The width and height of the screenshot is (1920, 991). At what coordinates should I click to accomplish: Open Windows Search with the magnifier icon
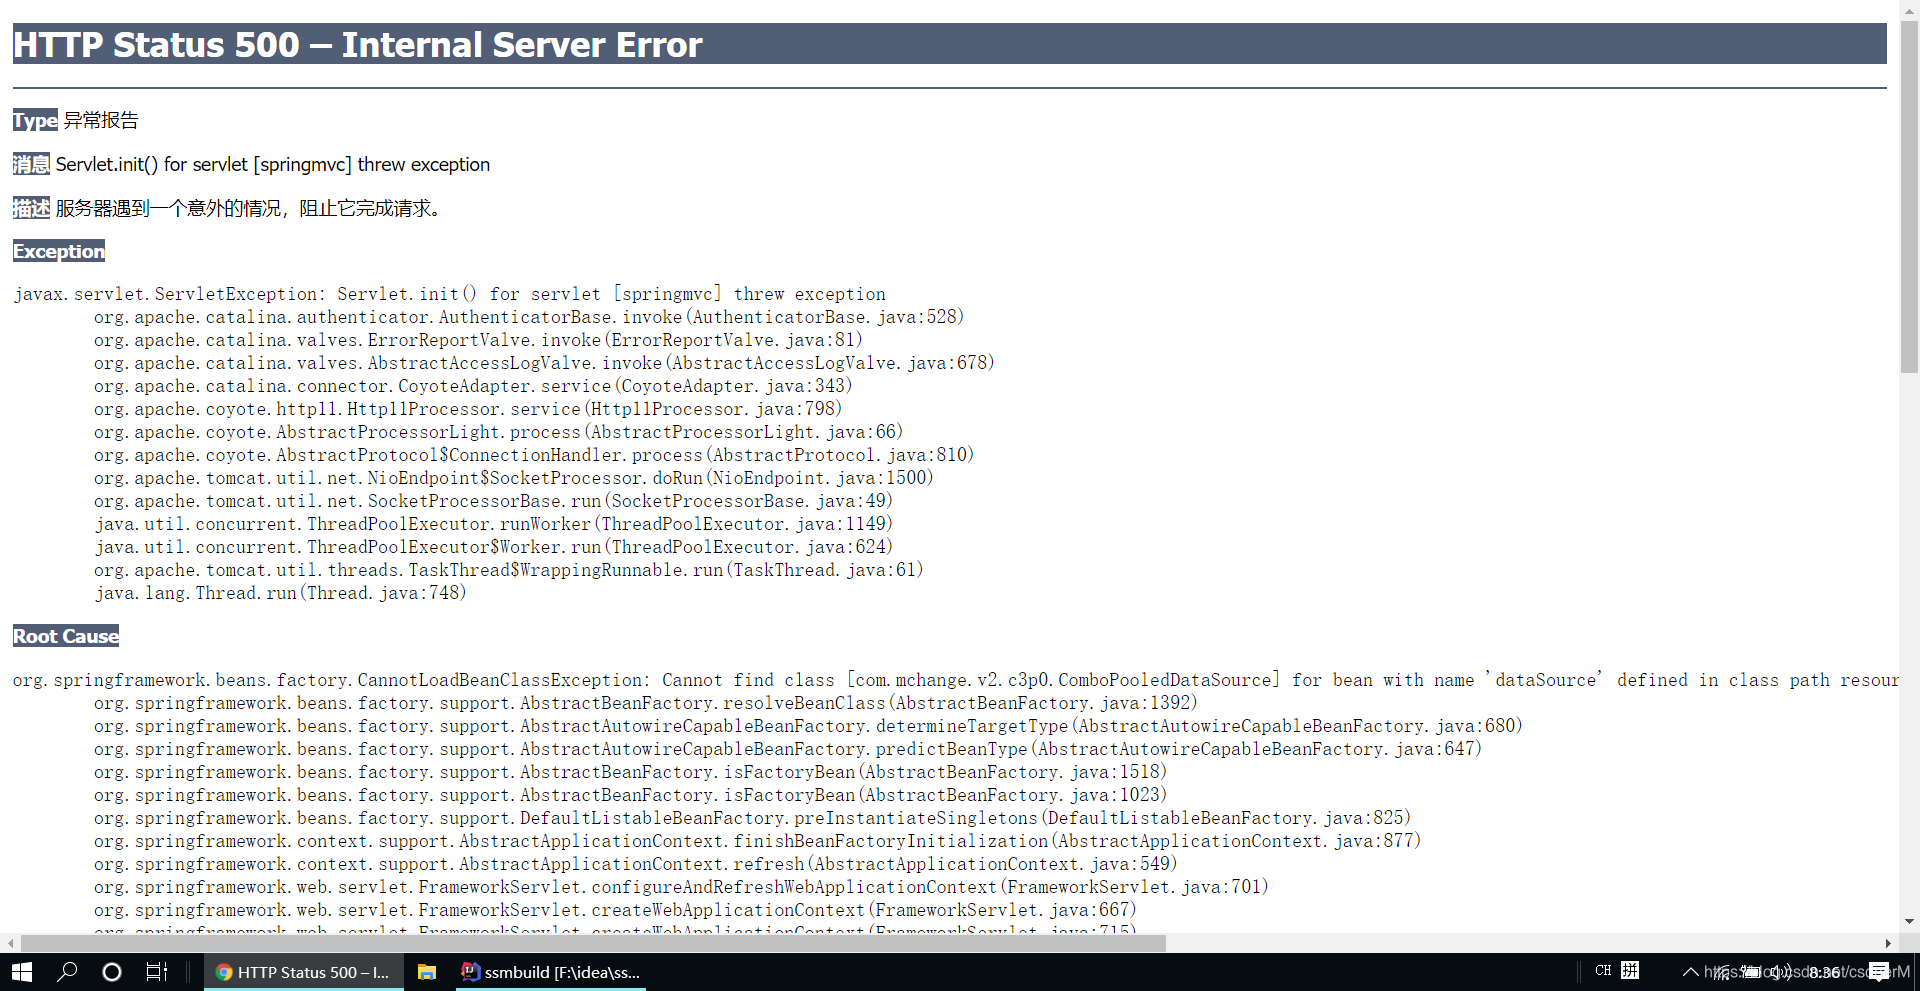[x=67, y=971]
